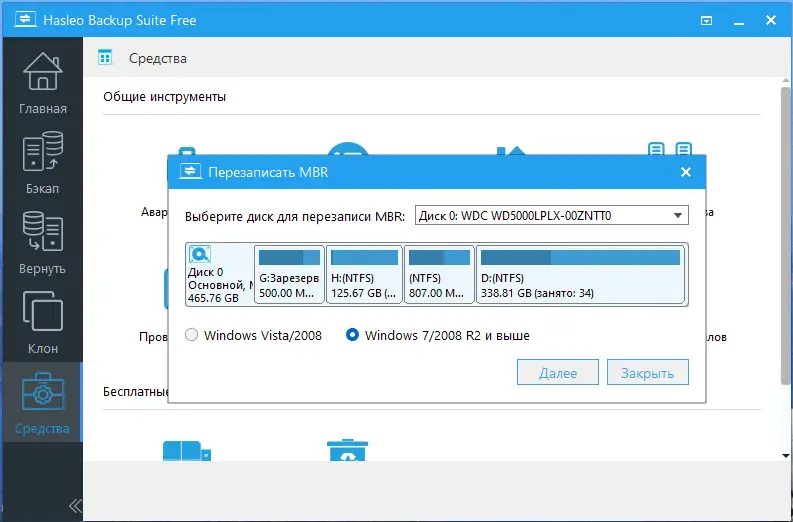Click the scrollbar down arrow
This screenshot has width=793, height=522.
coord(785,456)
